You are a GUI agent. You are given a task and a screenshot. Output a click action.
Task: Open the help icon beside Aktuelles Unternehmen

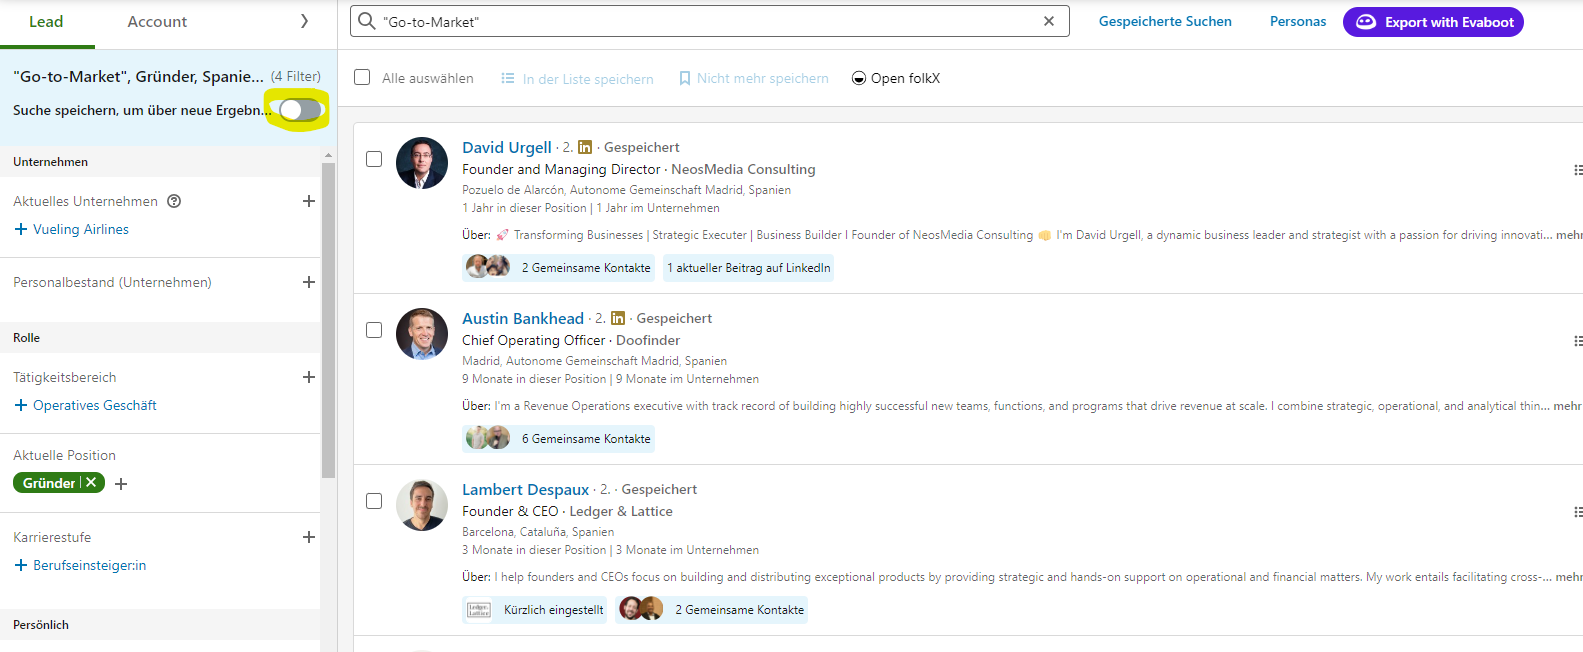(x=174, y=201)
